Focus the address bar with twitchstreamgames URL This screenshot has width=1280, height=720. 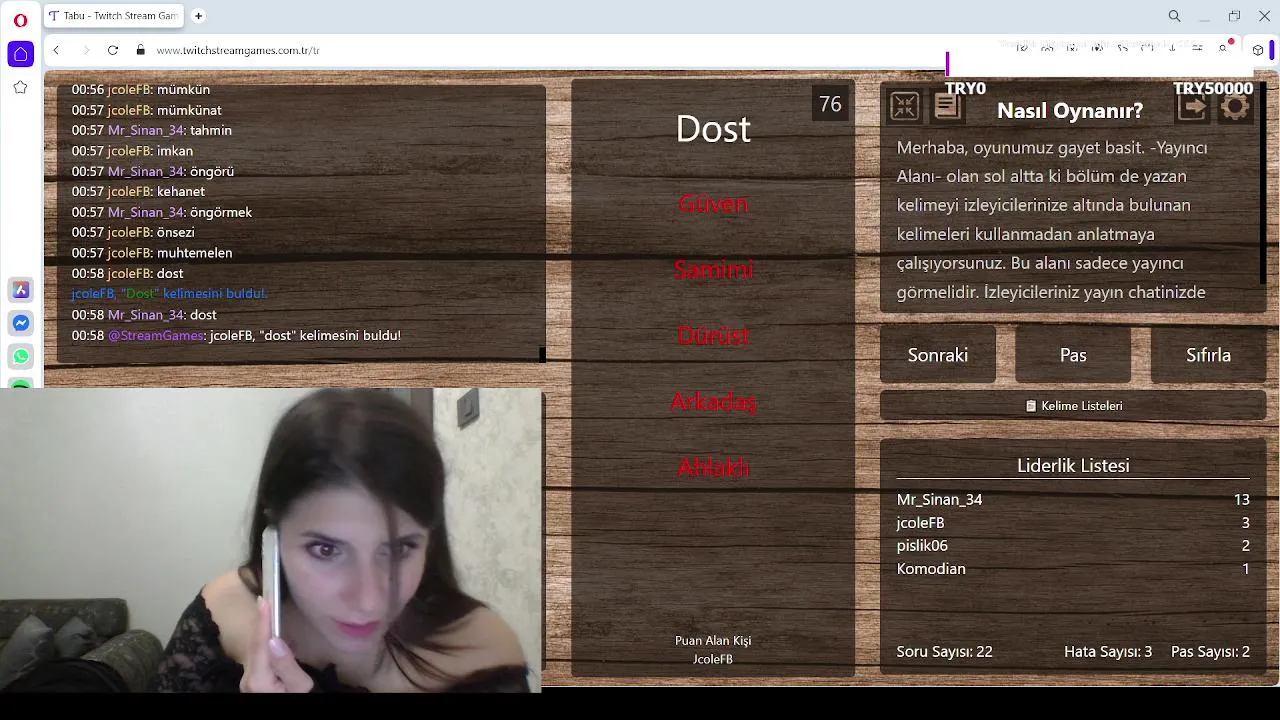238,50
